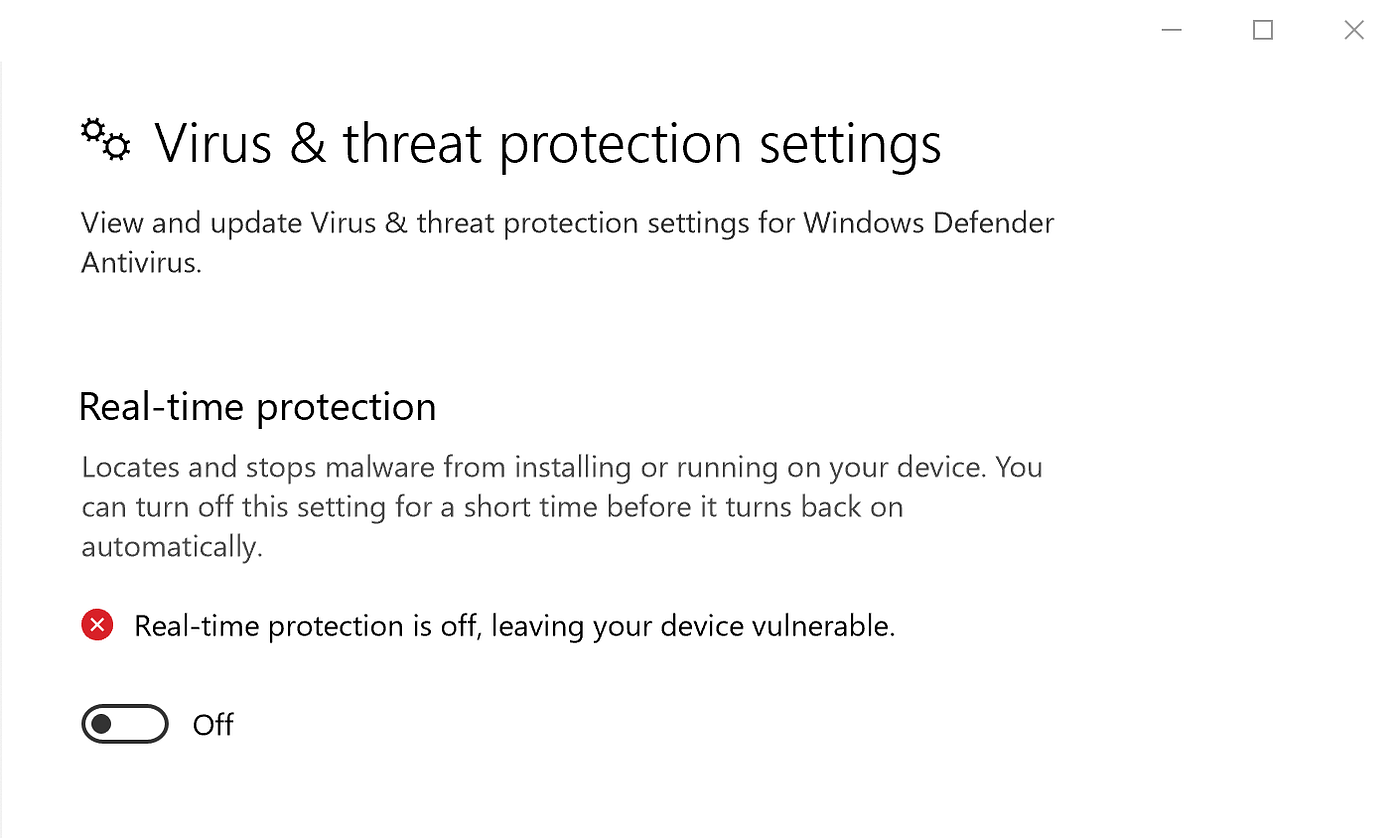This screenshot has width=1400, height=838.
Task: Click the gray strip on the left window edge
Action: (x=2, y=450)
